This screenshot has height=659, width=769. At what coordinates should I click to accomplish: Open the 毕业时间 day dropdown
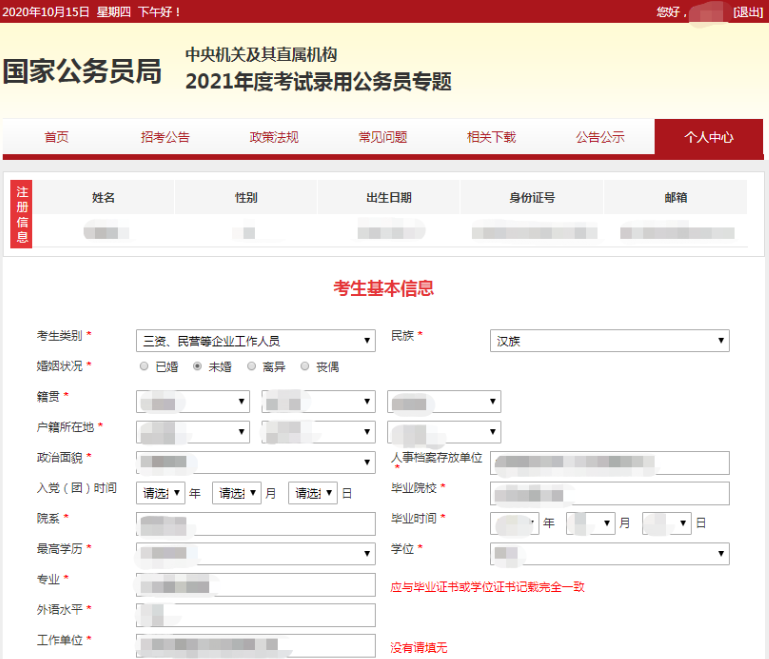(x=667, y=523)
